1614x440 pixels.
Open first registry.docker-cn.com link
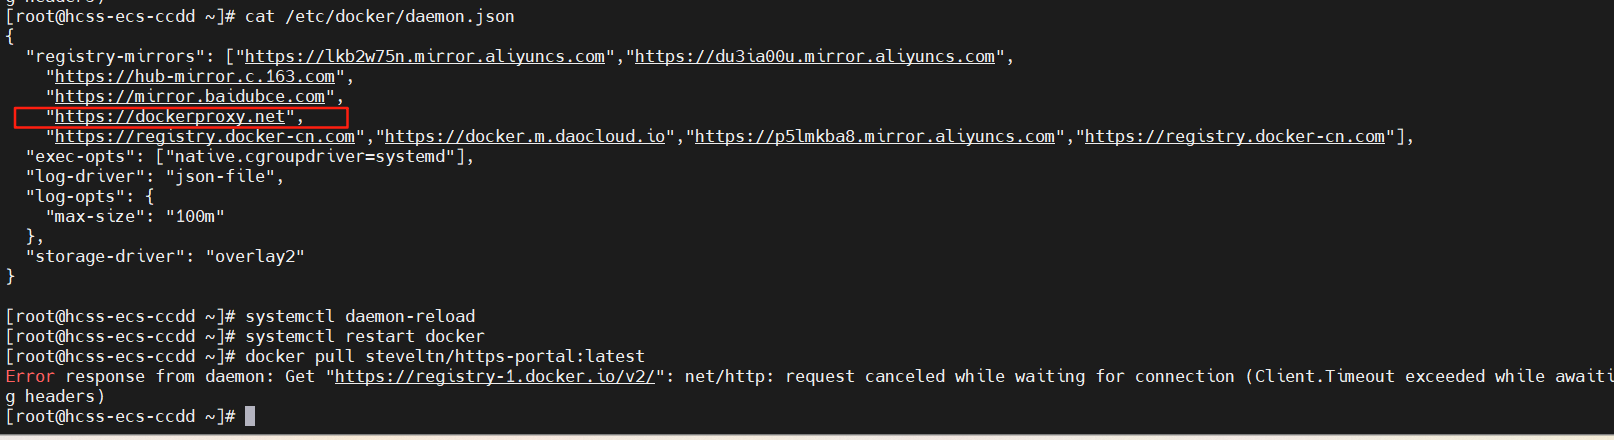pyautogui.click(x=205, y=137)
